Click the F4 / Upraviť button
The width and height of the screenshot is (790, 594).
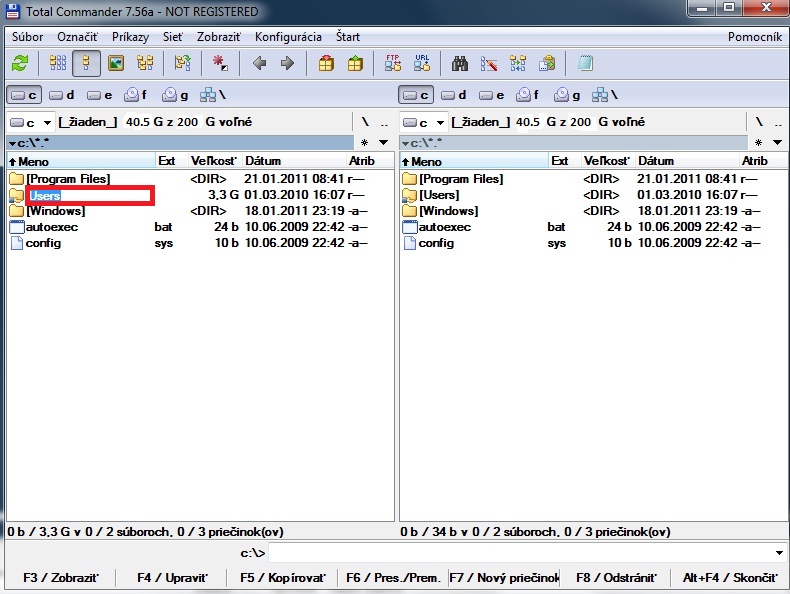(172, 578)
